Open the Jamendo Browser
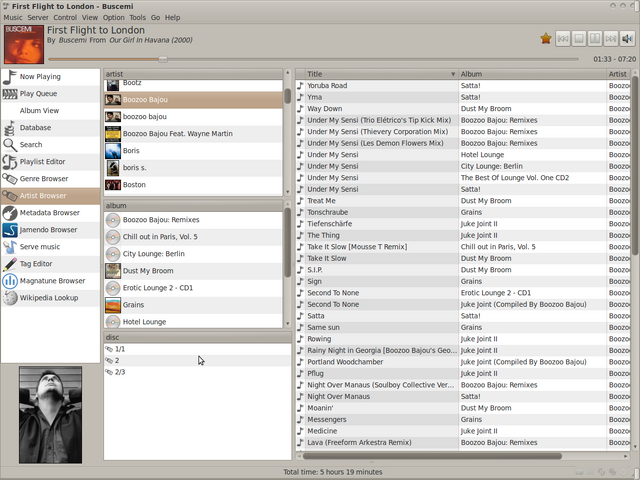The height and width of the screenshot is (480, 640). point(51,230)
